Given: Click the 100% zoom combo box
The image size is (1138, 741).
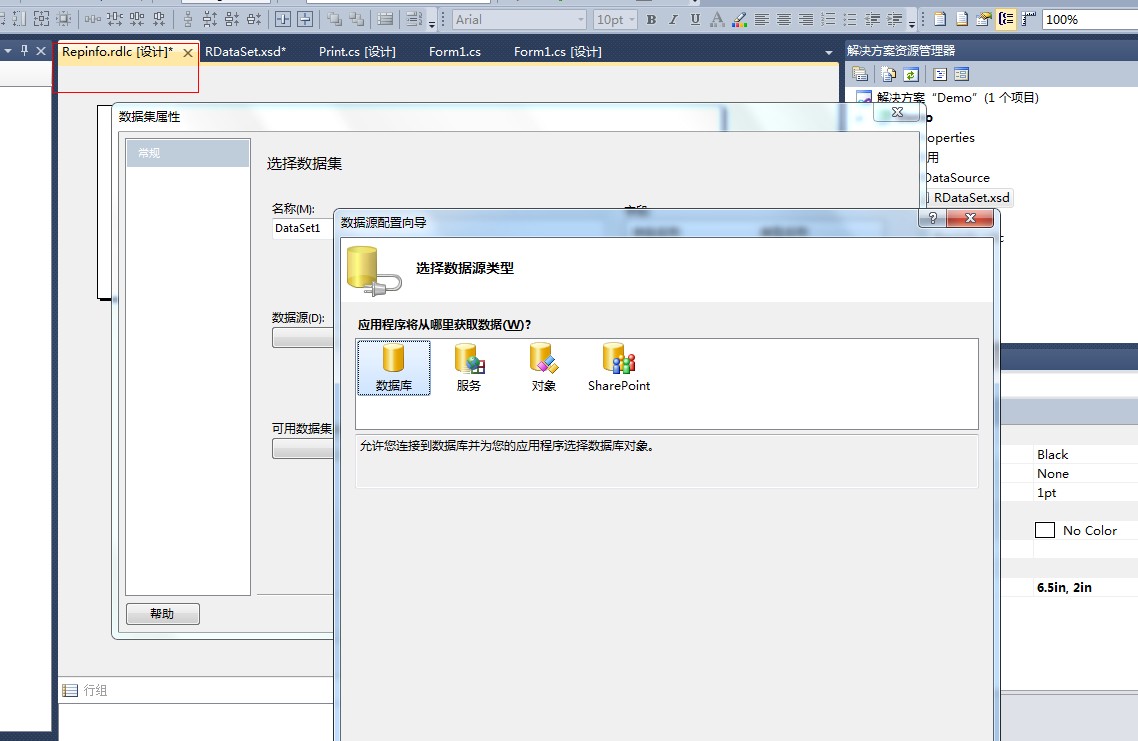Looking at the screenshot, I should coord(1090,20).
